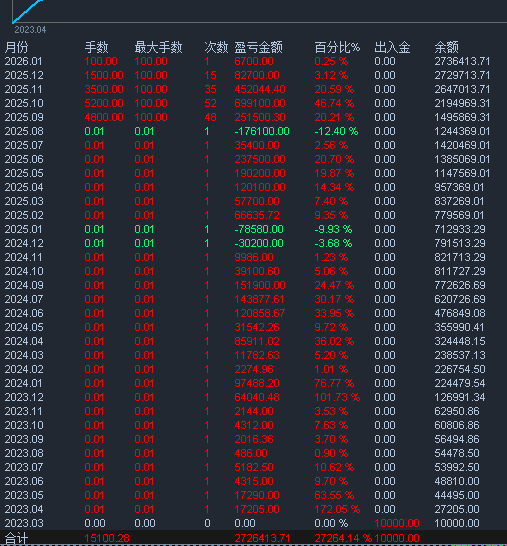
Task: Click the 手数 column header
Action: [96, 47]
